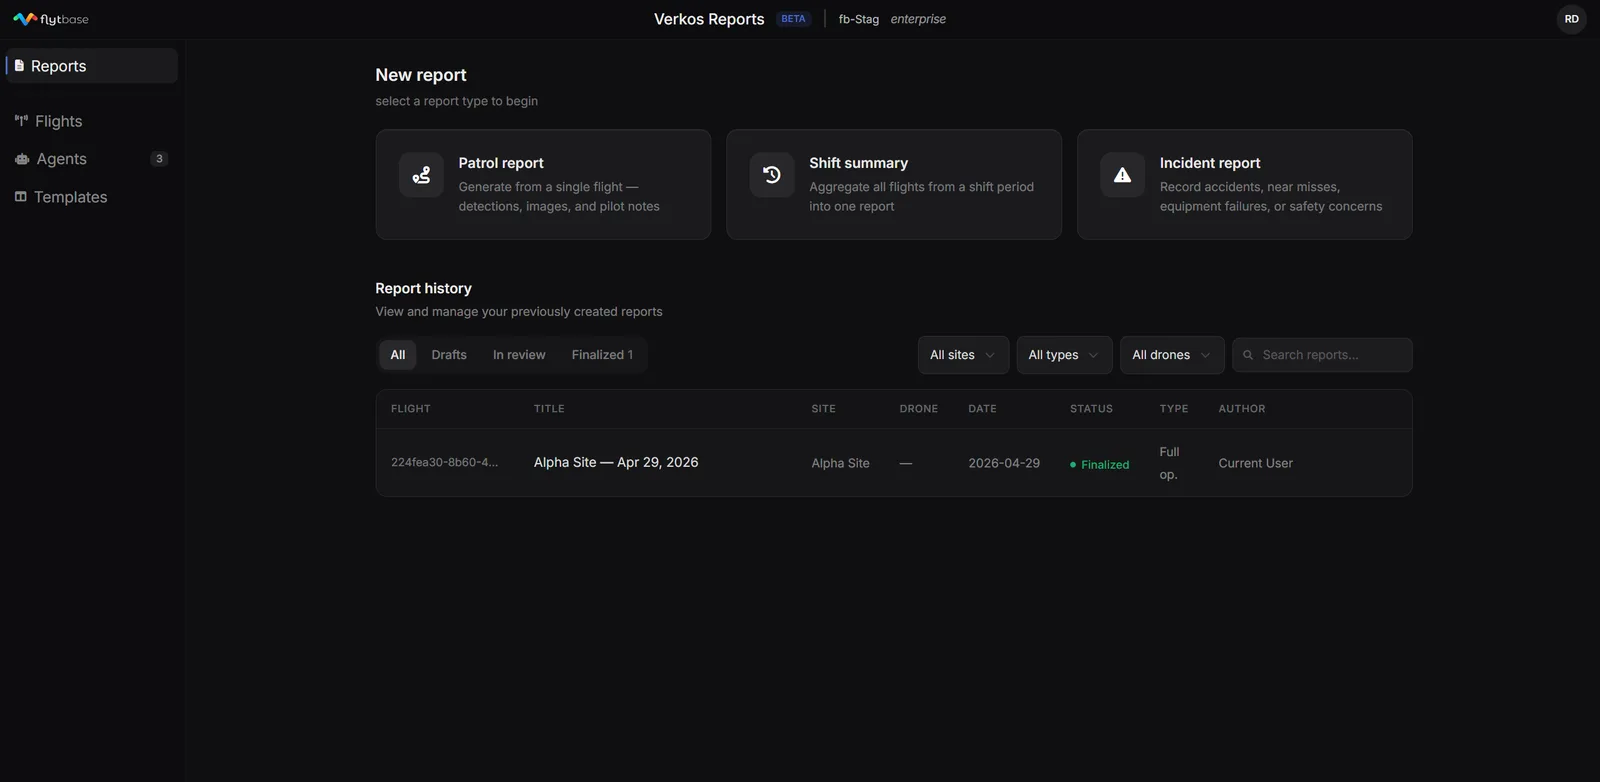Click the FlytBase logo
Viewport: 1600px width, 782px height.
51,19
